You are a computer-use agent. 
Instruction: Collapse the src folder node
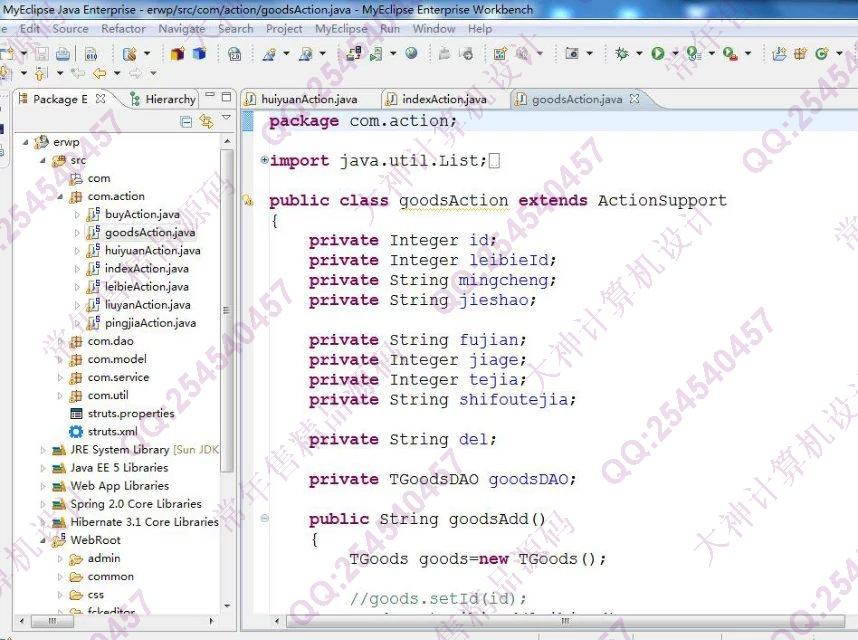pos(43,160)
